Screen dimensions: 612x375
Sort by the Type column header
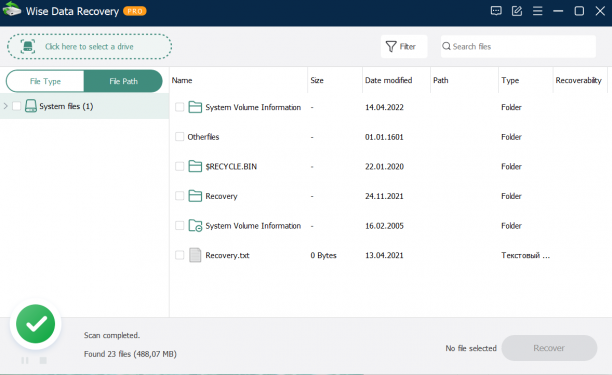pos(525,80)
